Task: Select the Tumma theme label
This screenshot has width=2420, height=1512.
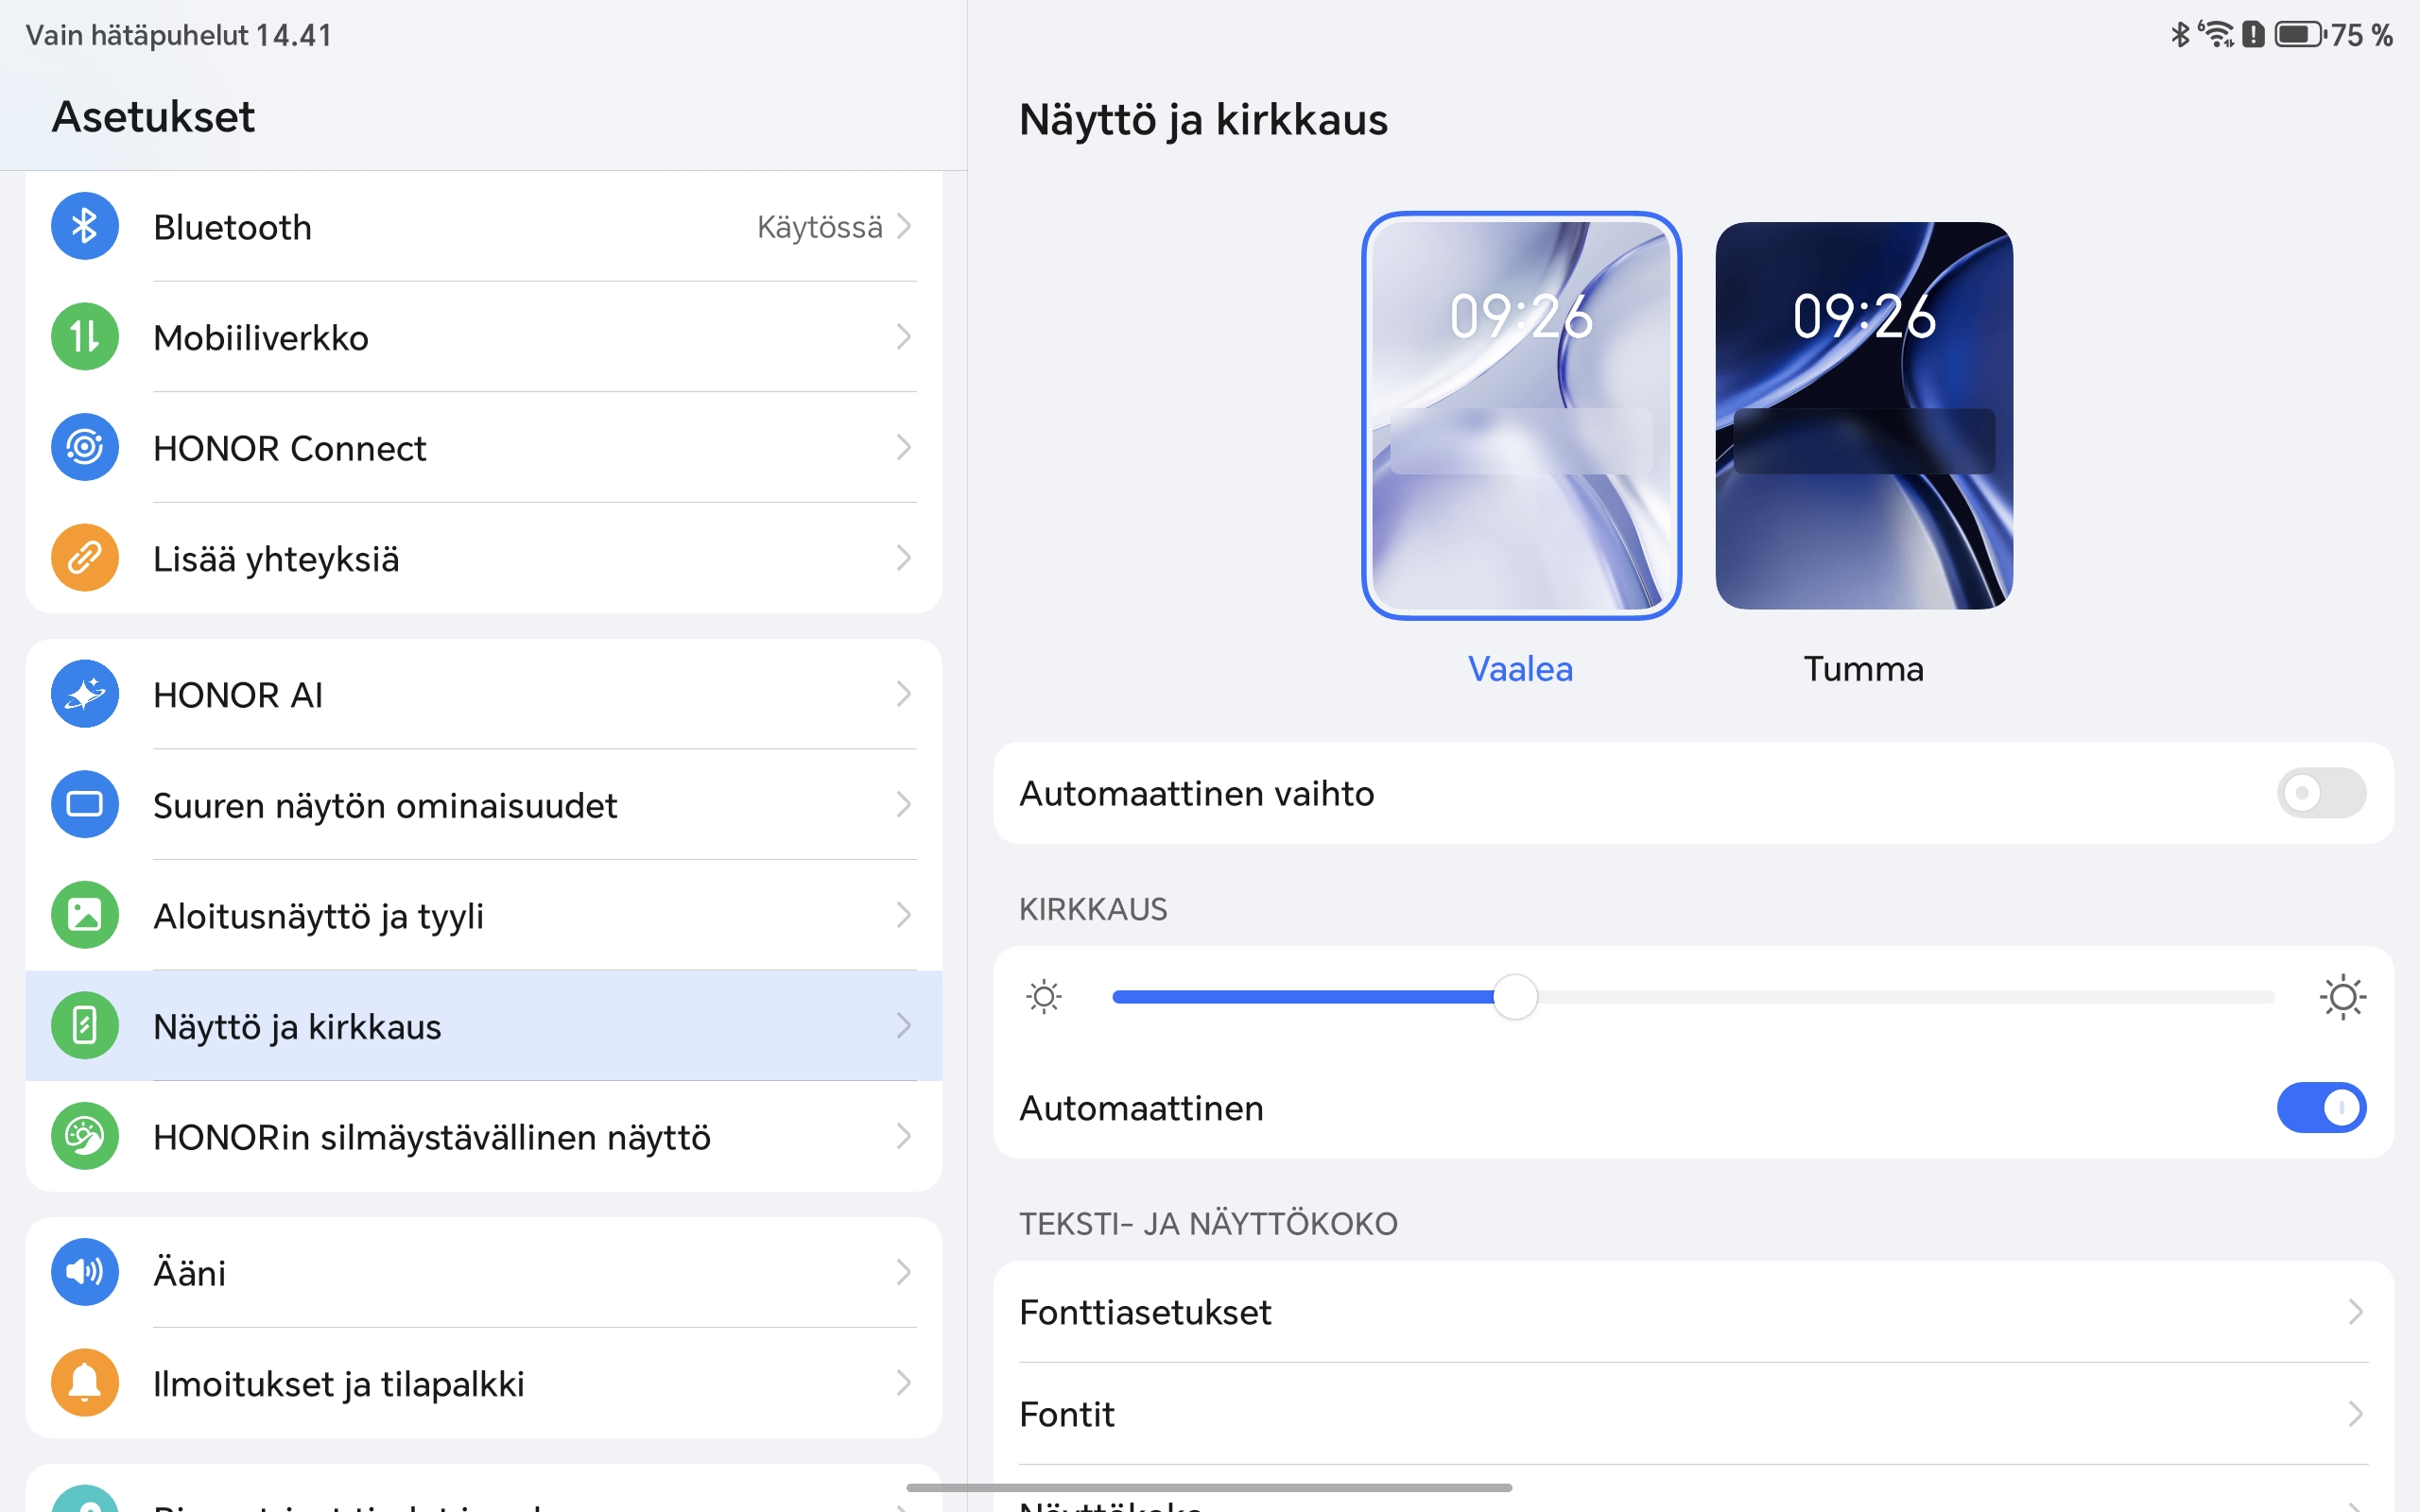Action: 1863,669
